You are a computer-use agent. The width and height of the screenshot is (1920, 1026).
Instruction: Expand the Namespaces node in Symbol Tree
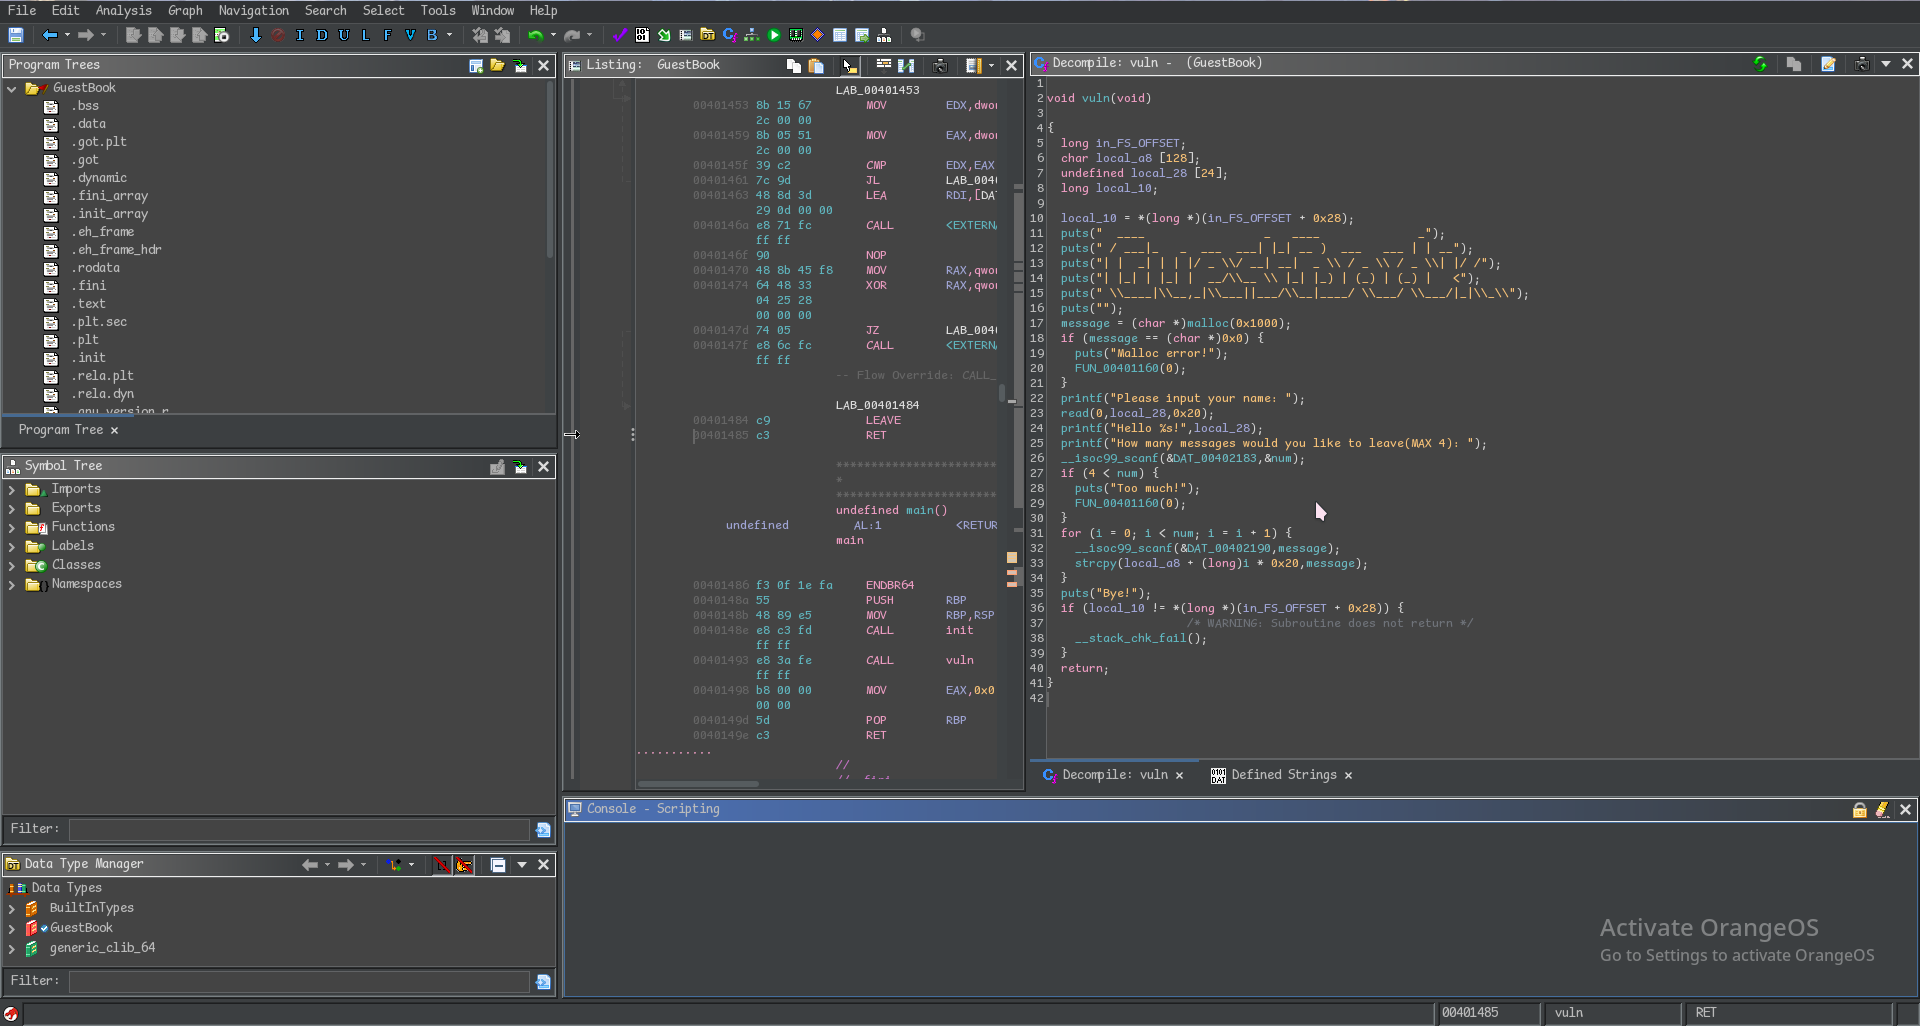[12, 585]
